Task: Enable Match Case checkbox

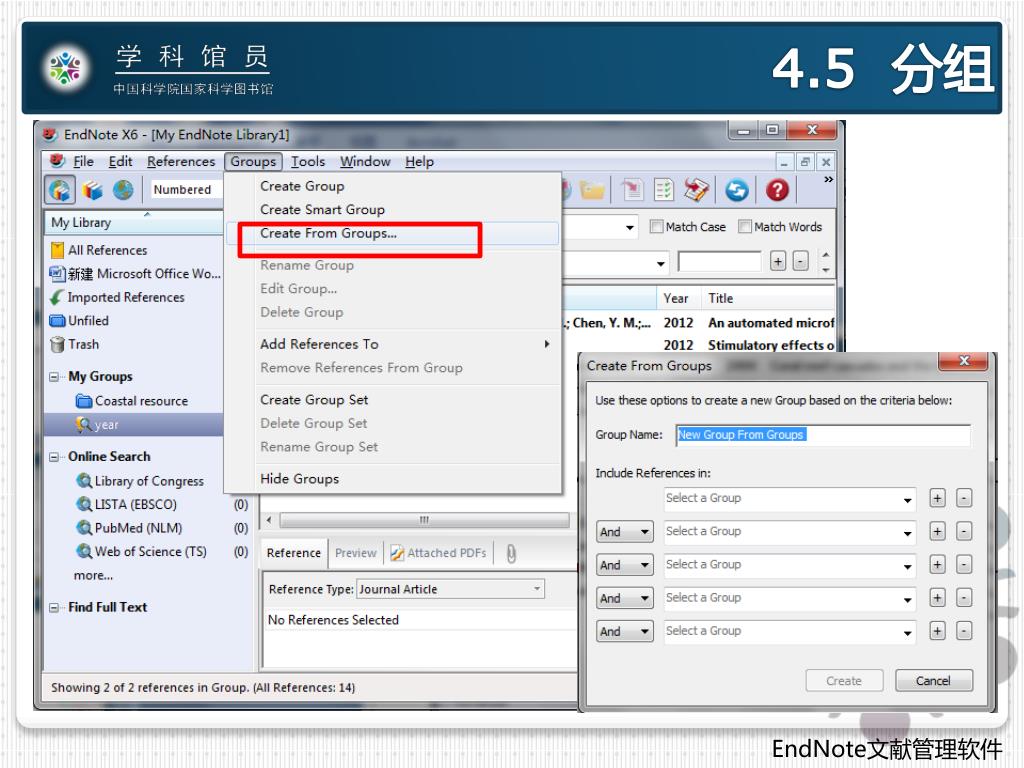Action: click(x=656, y=227)
